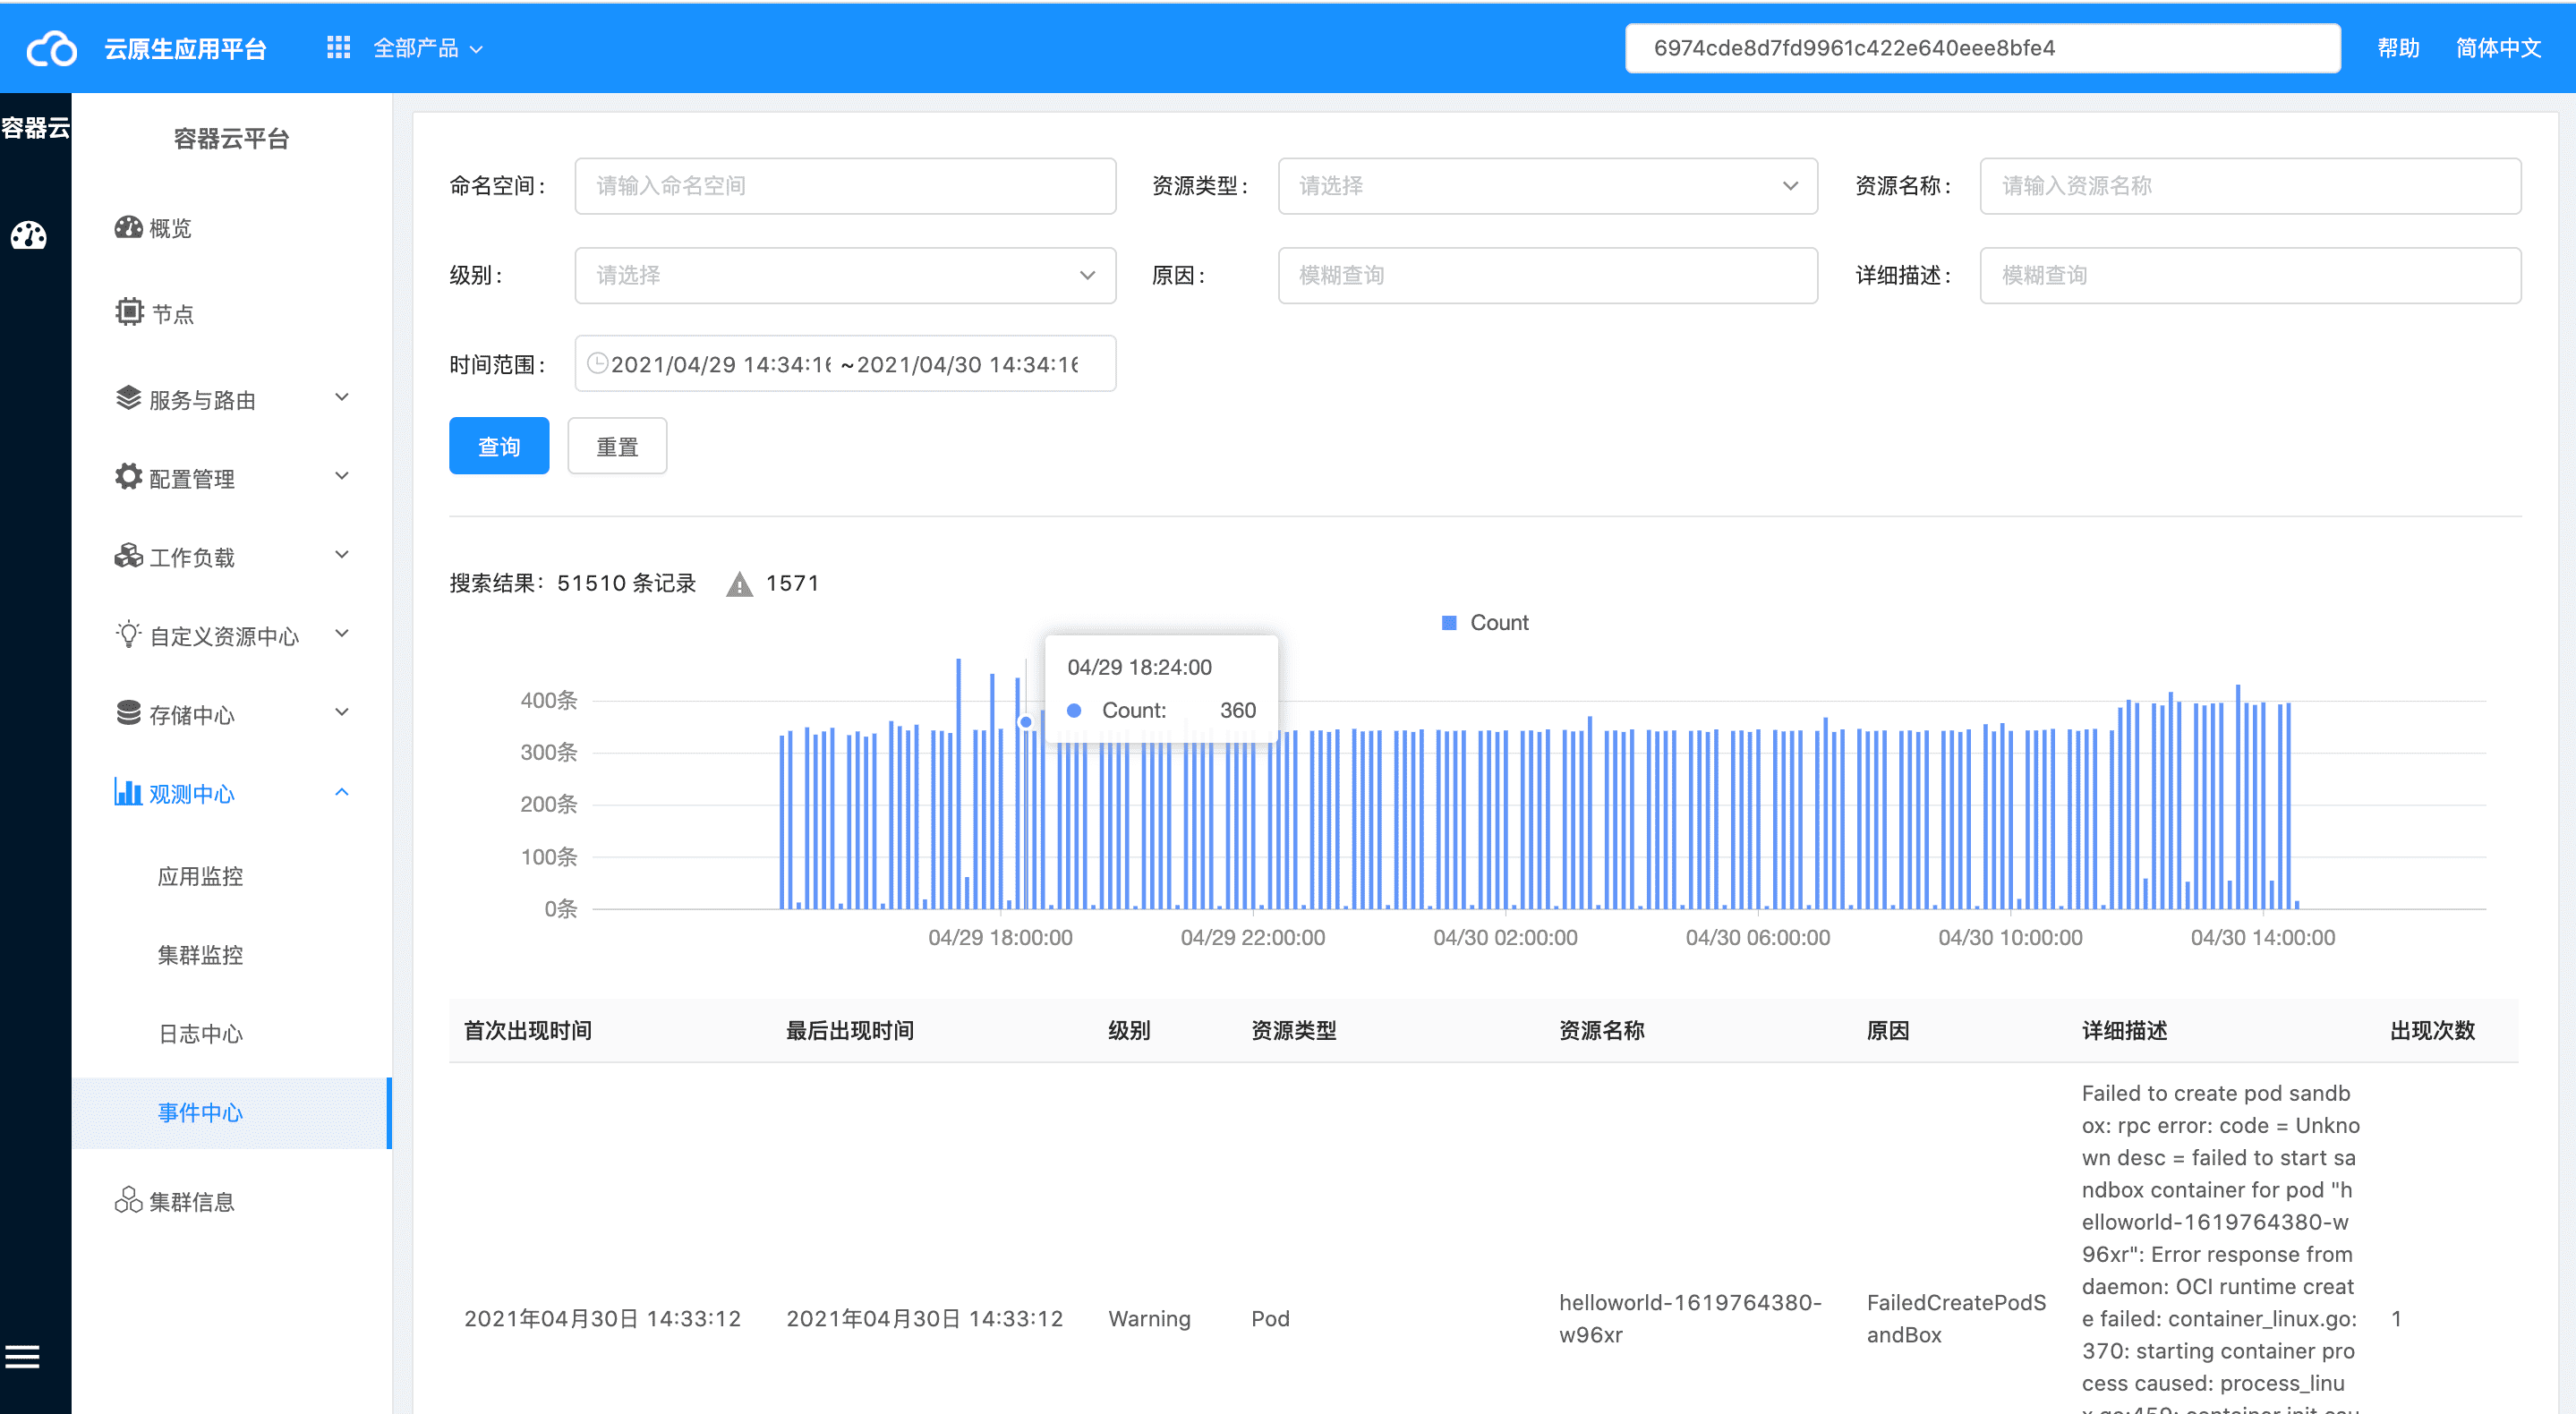This screenshot has width=2576, height=1414.
Task: Select 事件中心 menu item
Action: click(231, 1113)
